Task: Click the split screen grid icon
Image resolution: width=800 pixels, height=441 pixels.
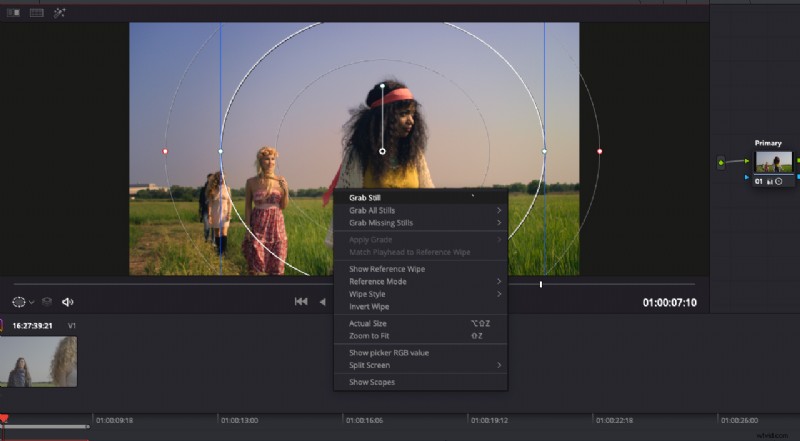Action: coord(37,13)
